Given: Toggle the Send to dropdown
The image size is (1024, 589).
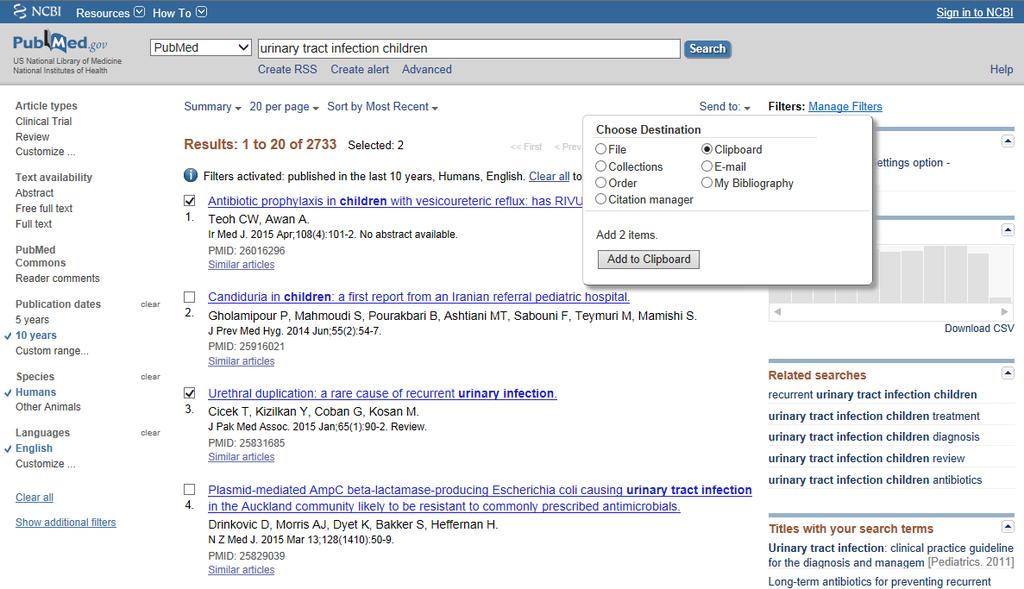Looking at the screenshot, I should pos(724,106).
